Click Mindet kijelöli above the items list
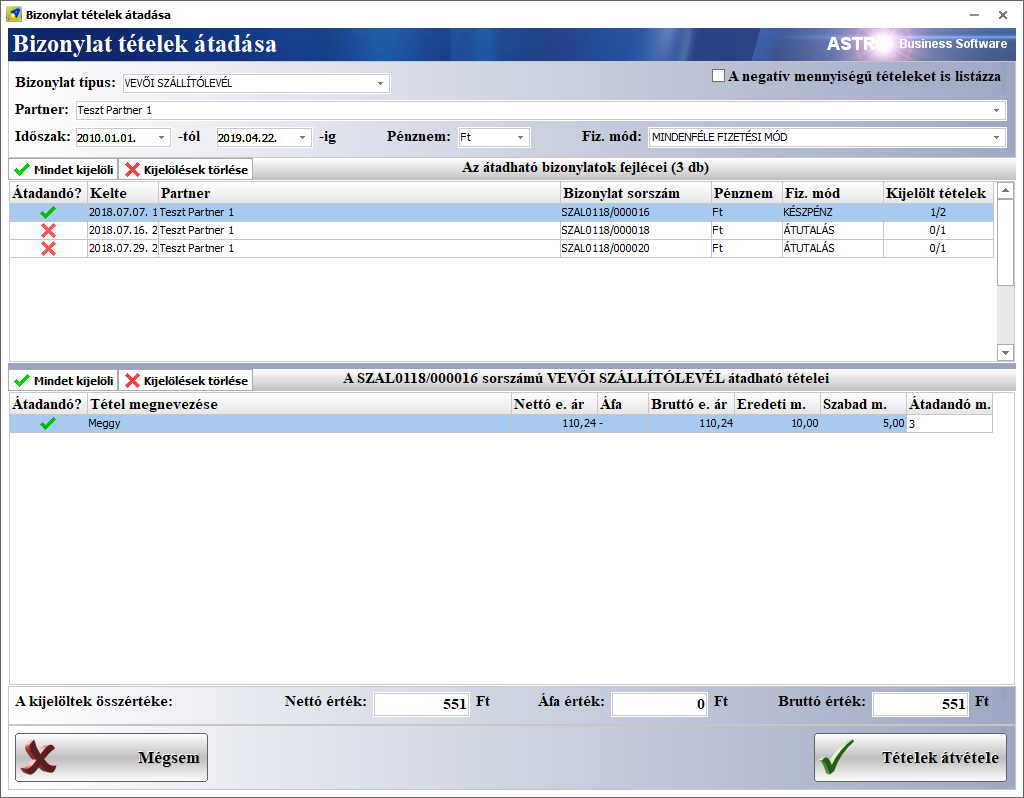Viewport: 1024px width, 798px height. pyautogui.click(x=63, y=381)
